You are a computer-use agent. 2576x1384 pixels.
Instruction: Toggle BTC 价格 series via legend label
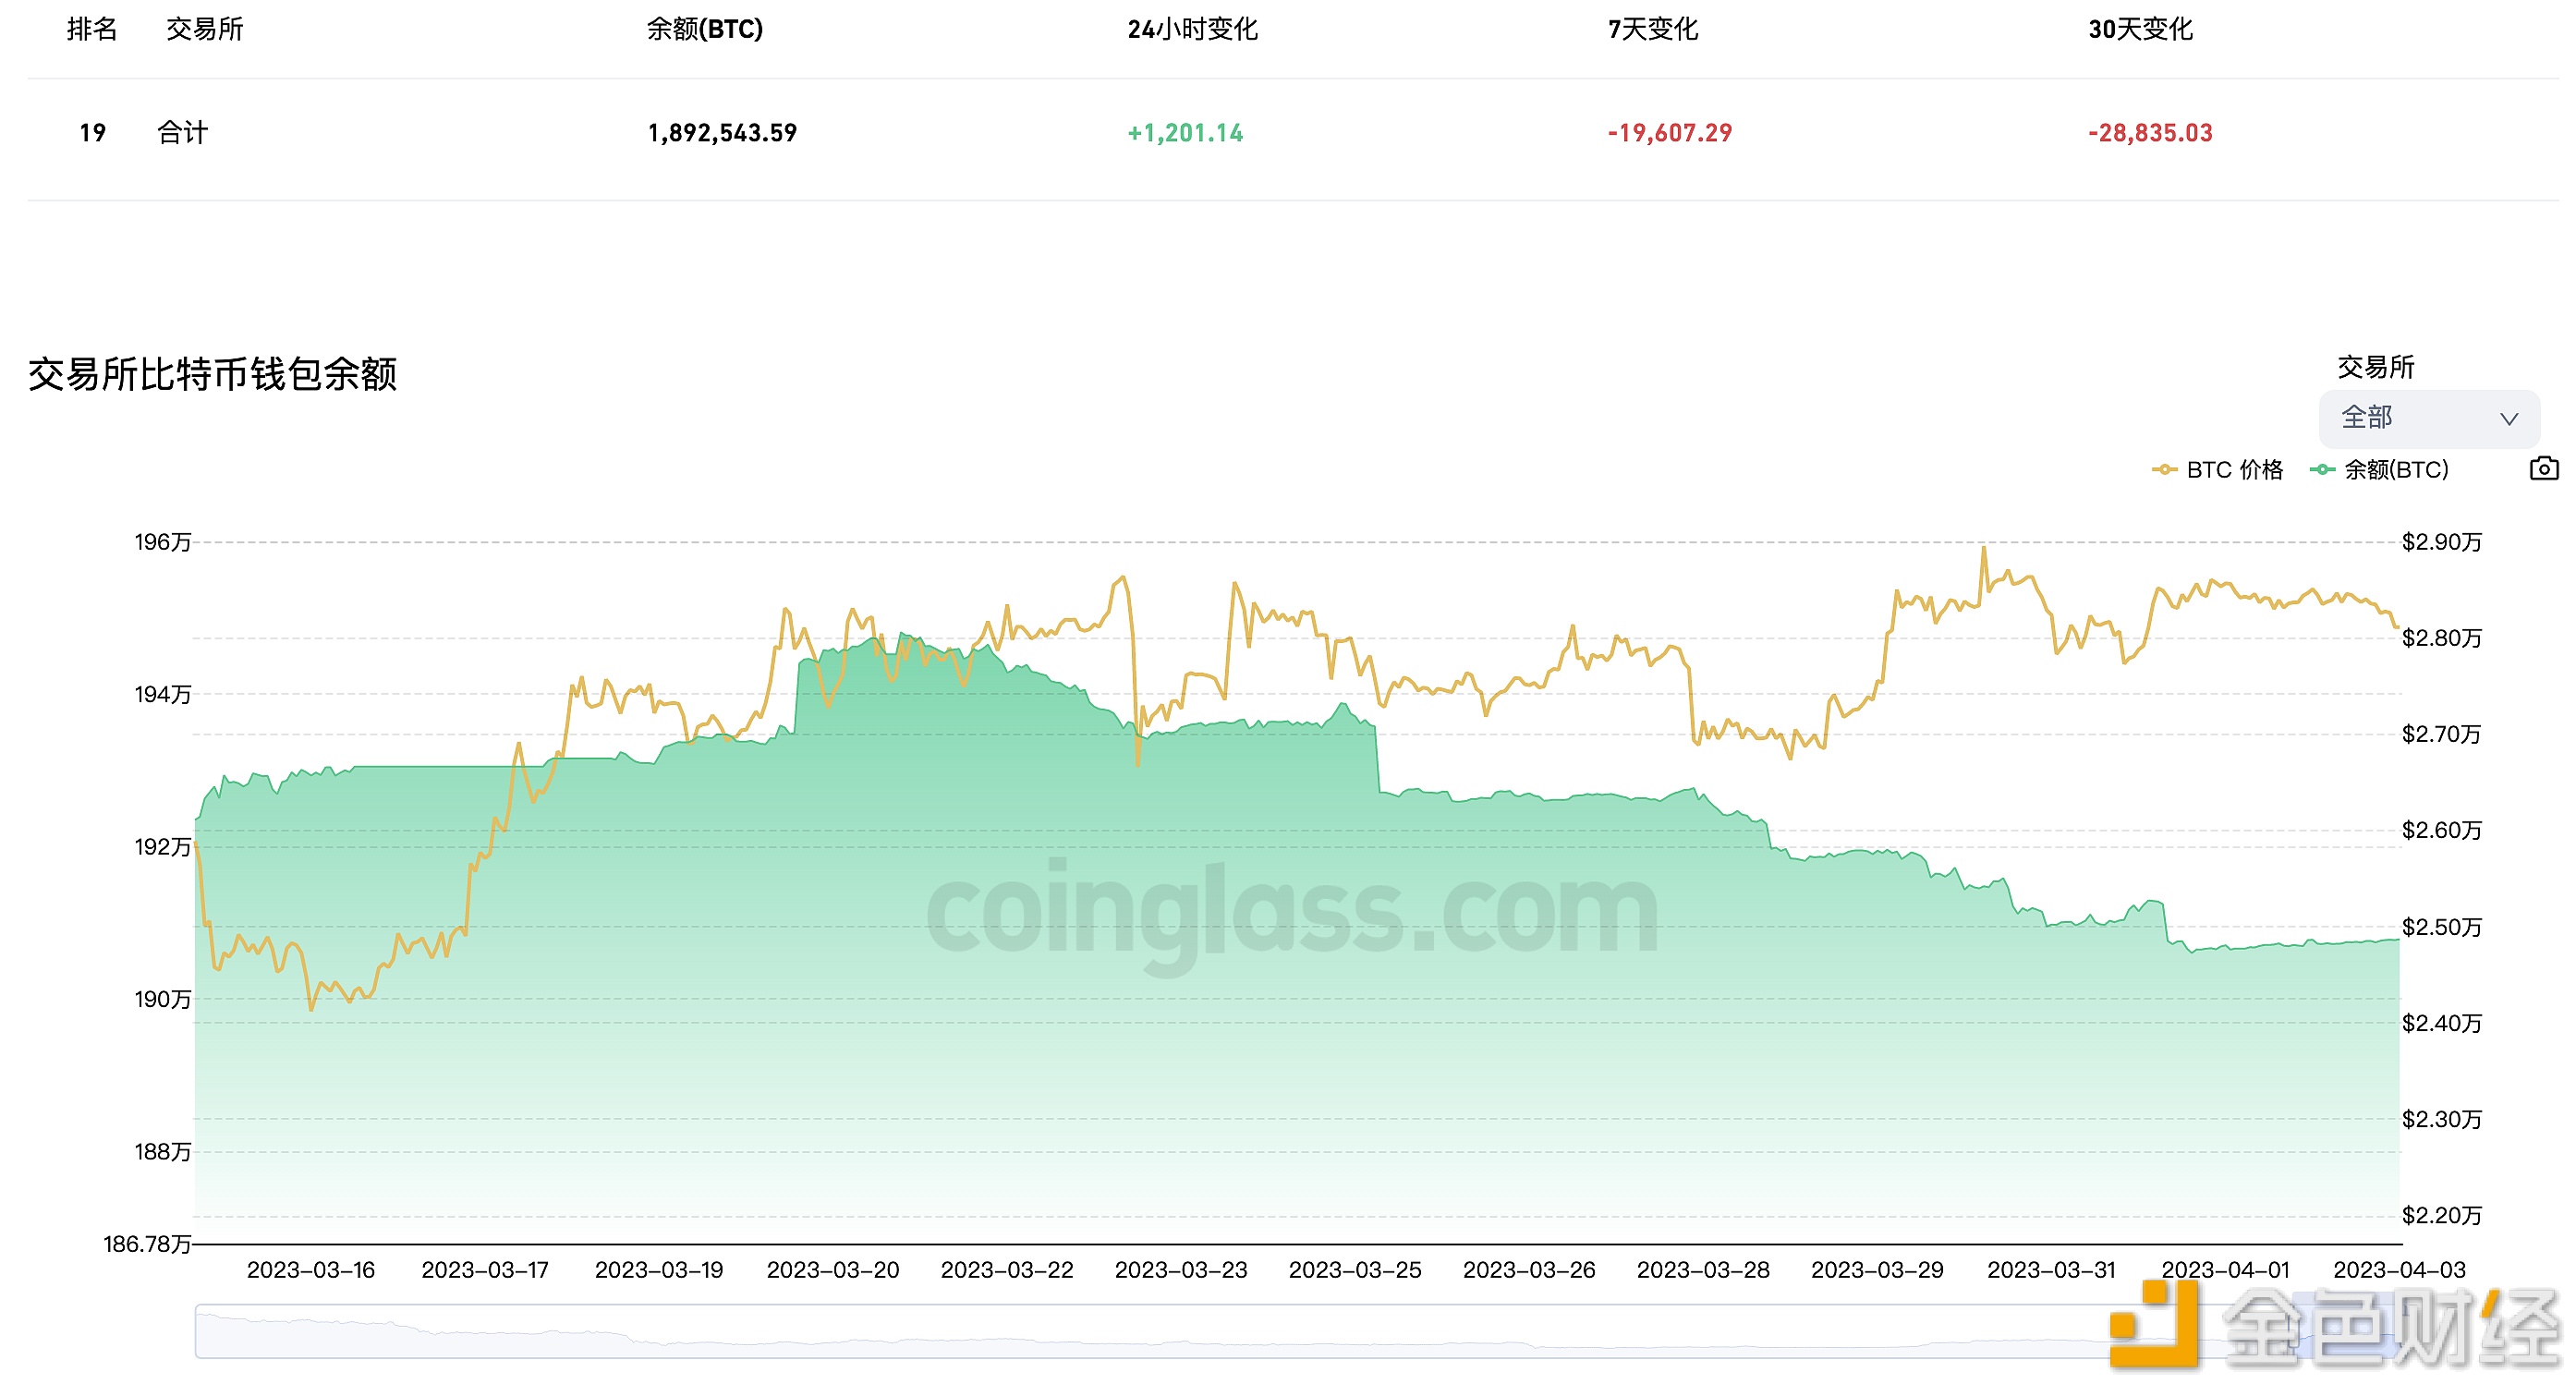click(x=2234, y=470)
